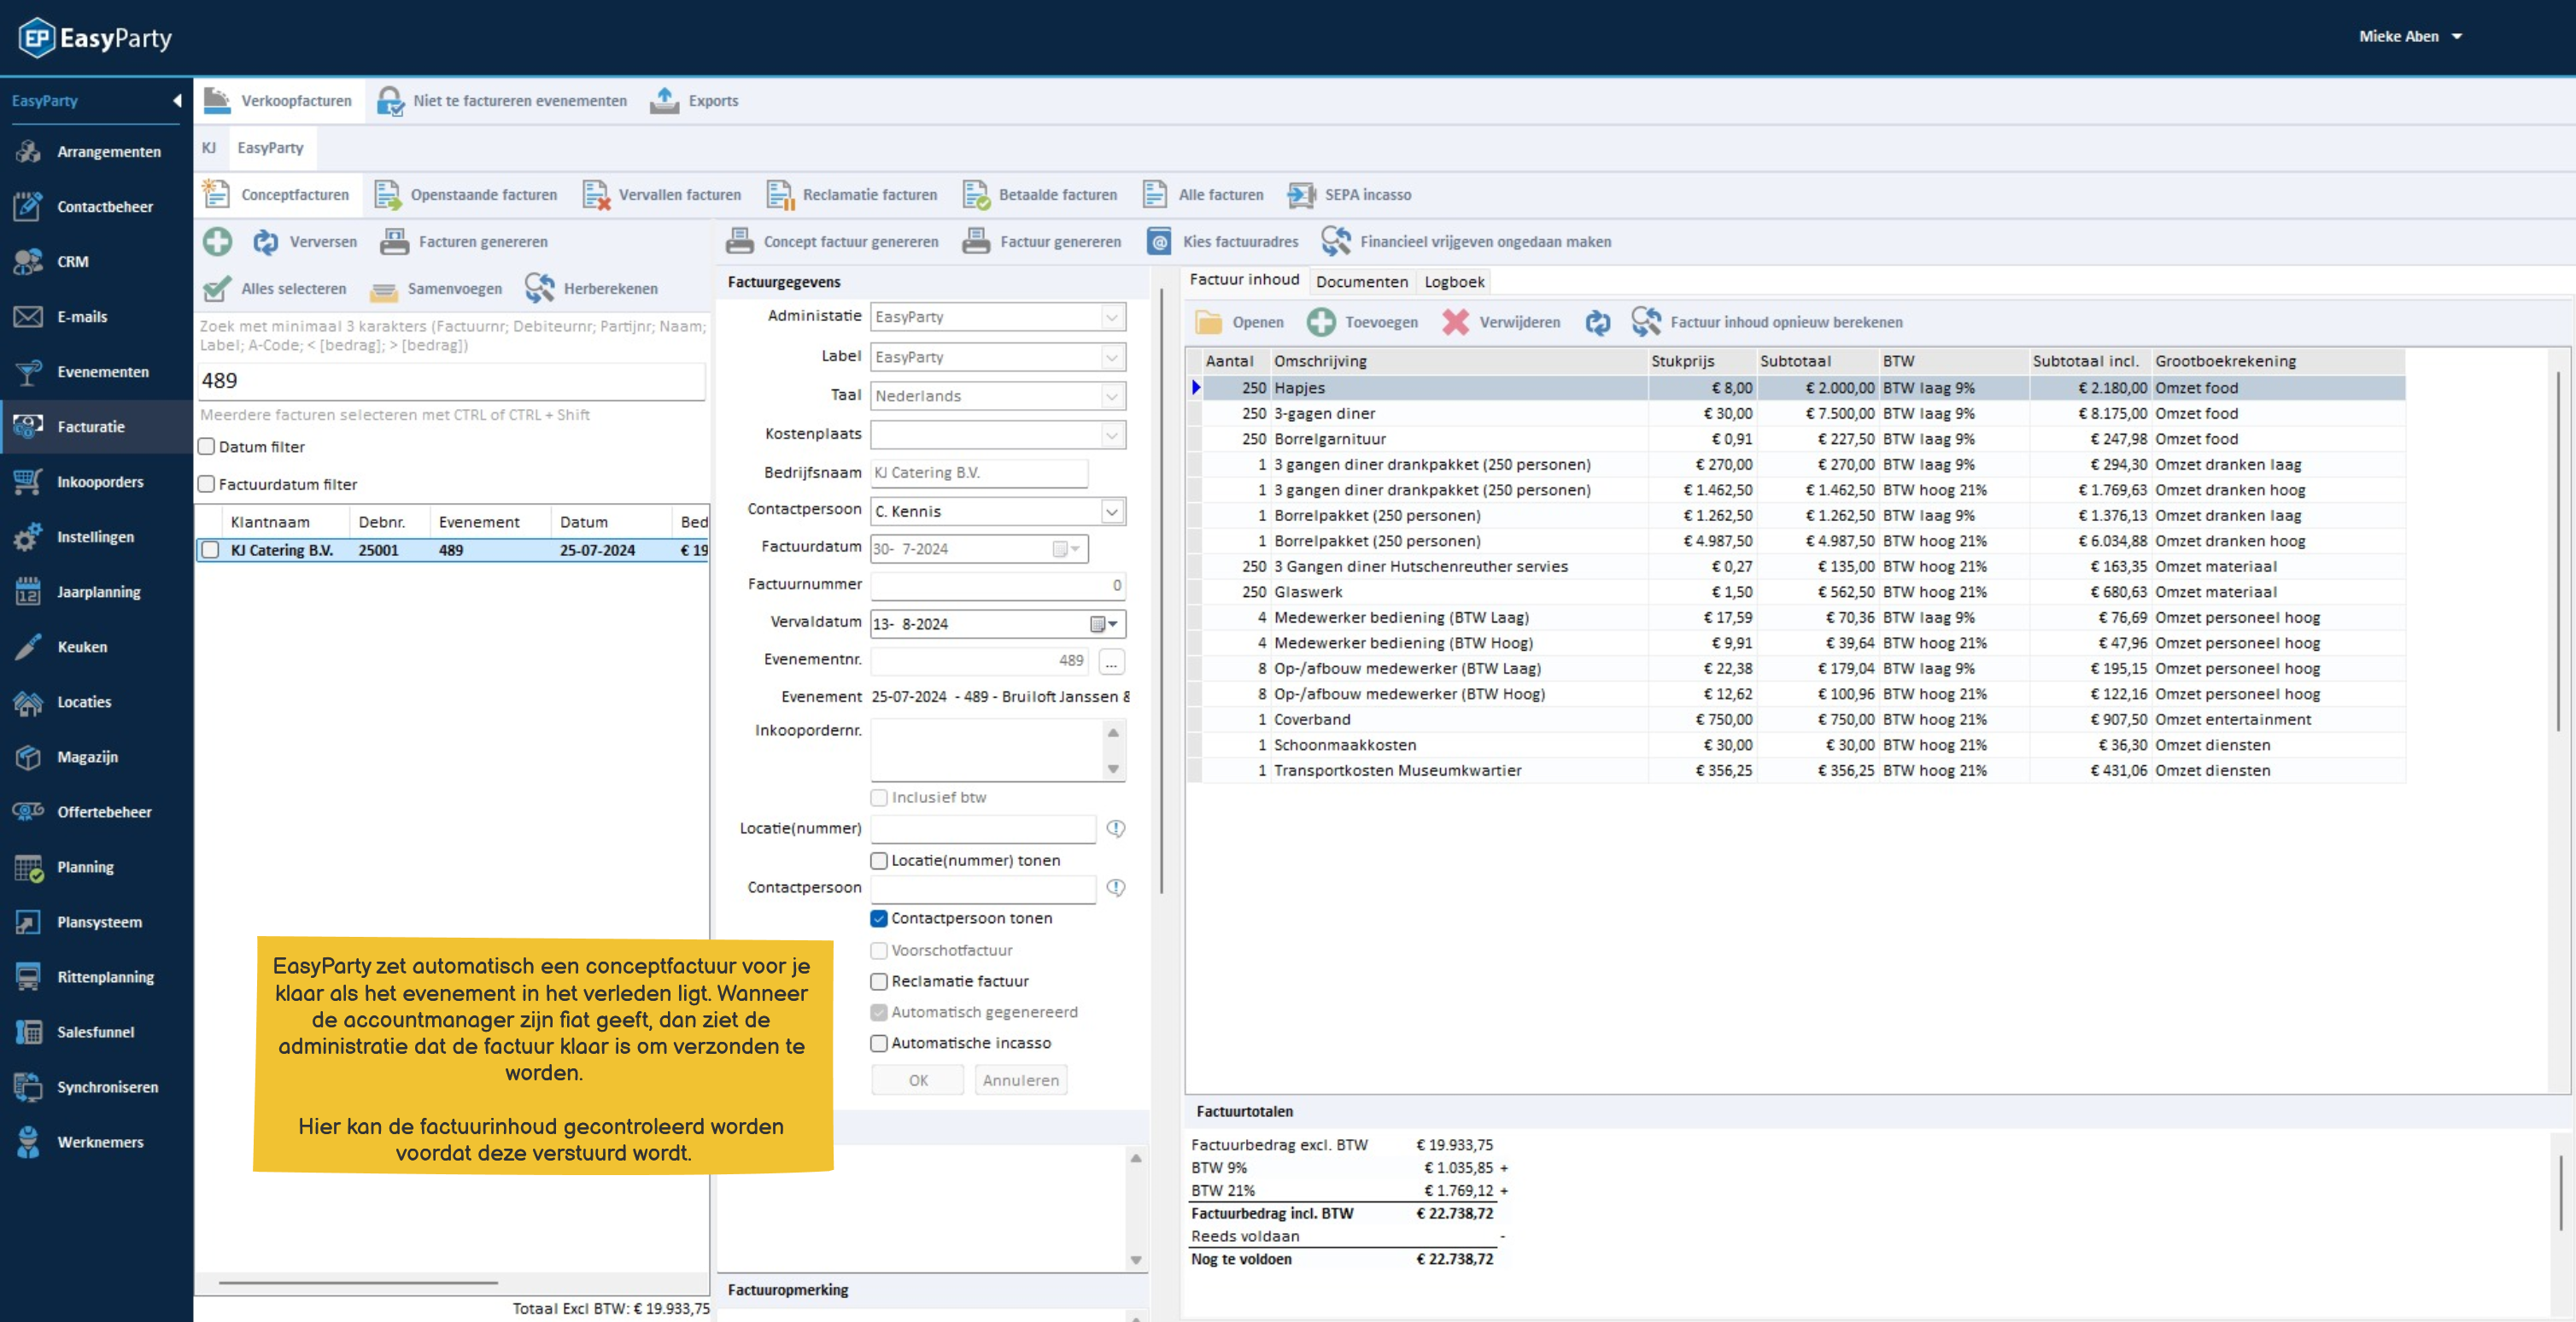Click the OK button

(917, 1080)
